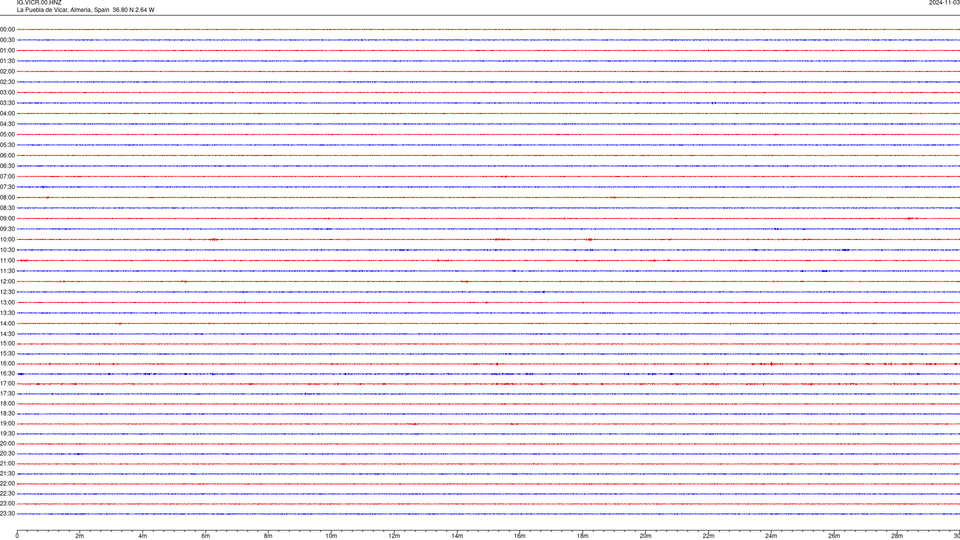Click the 19:30 row label

coord(7,433)
